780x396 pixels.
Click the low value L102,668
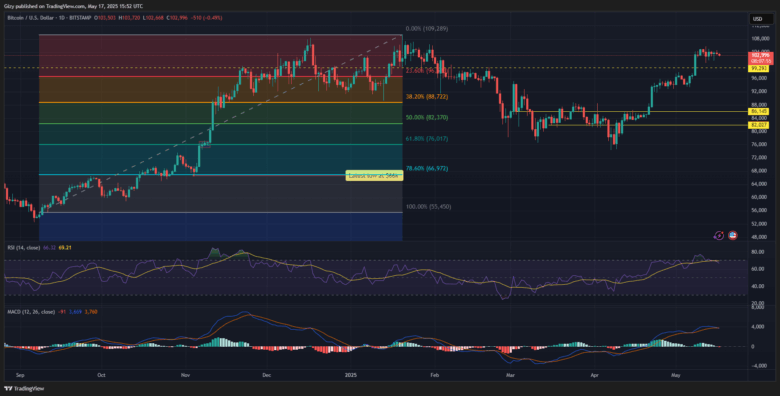tap(153, 18)
